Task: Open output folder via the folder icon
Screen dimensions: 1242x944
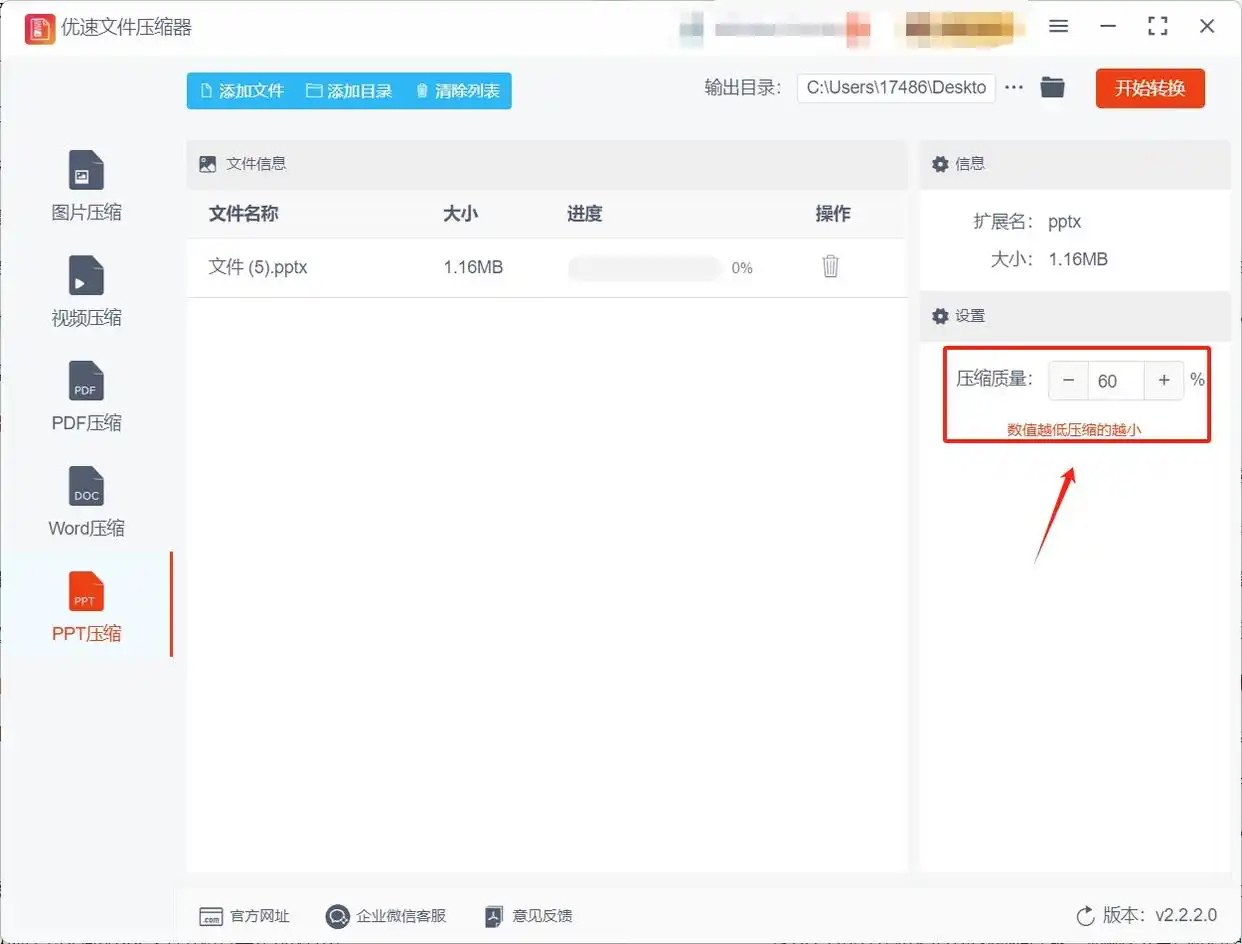Action: [x=1052, y=87]
